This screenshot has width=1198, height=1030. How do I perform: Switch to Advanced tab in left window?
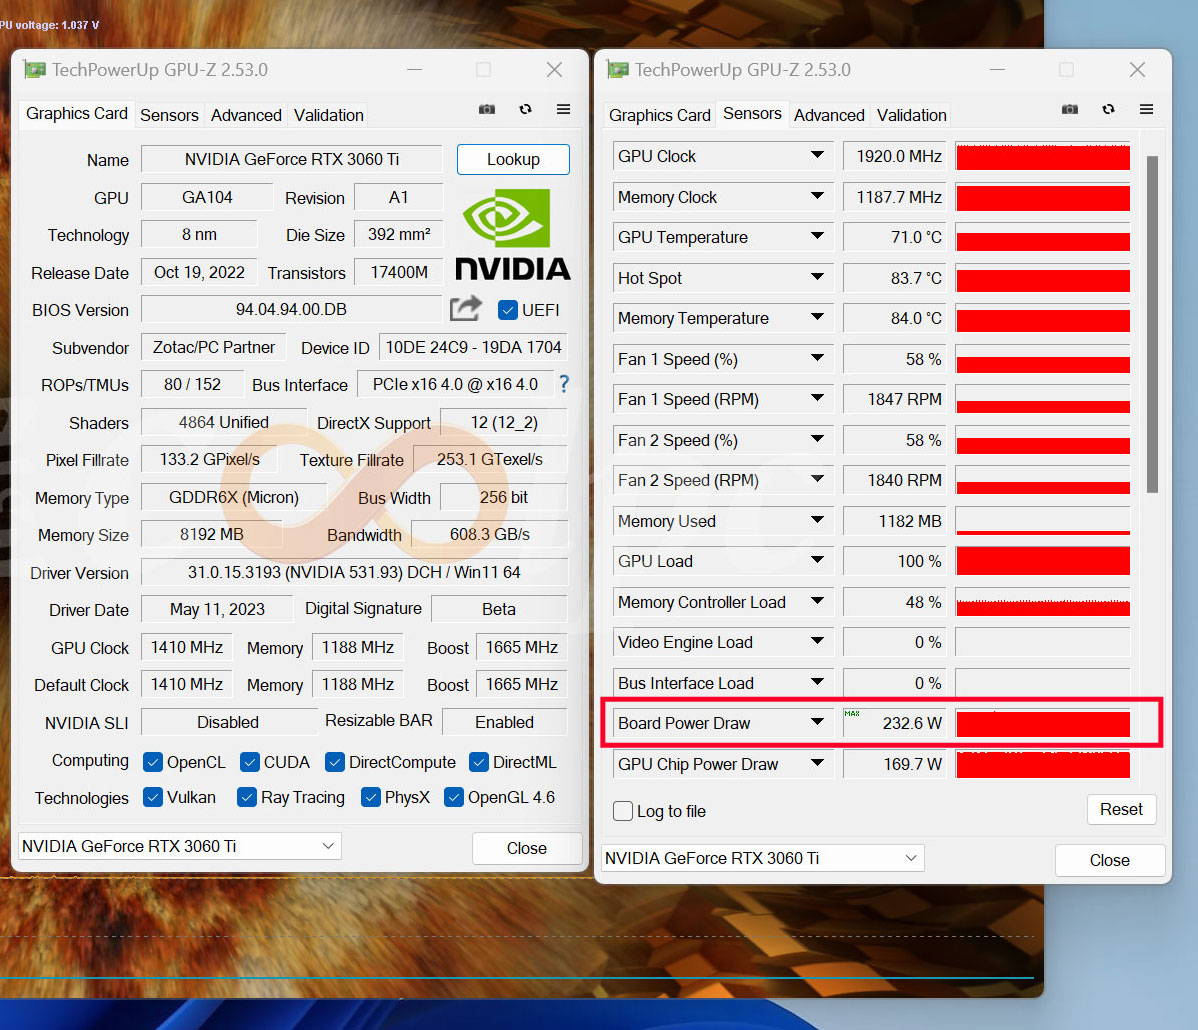point(246,115)
